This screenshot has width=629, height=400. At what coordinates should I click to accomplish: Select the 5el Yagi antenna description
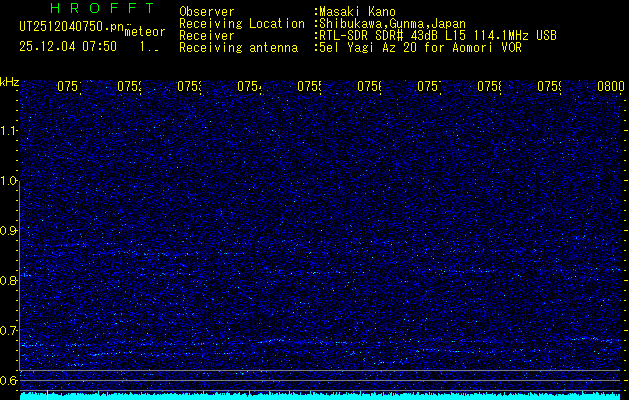coord(417,47)
